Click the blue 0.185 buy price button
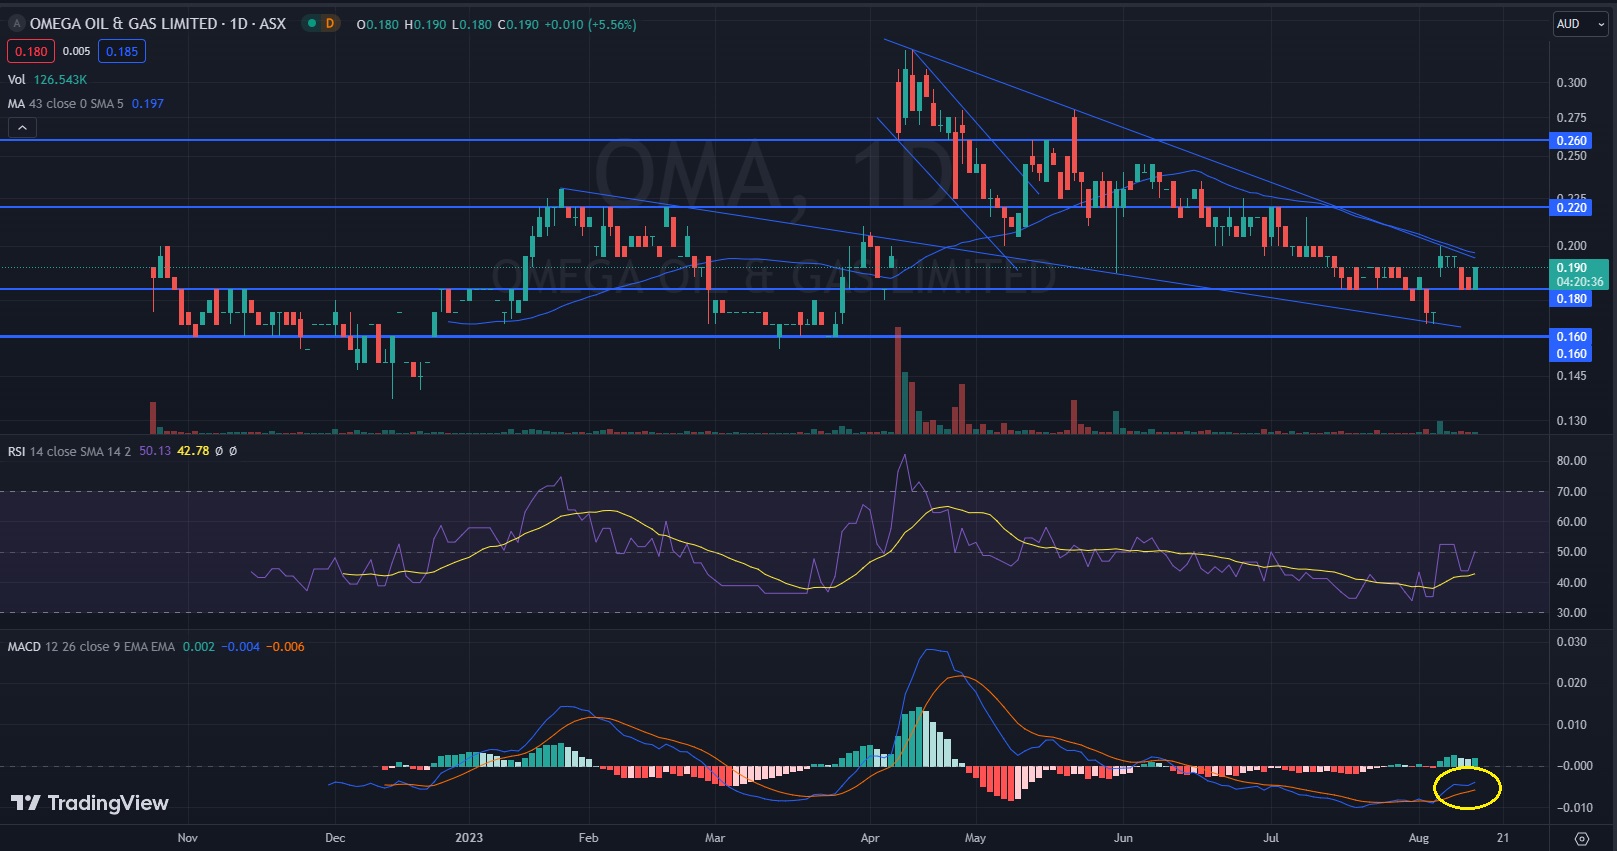The height and width of the screenshot is (851, 1617). (x=122, y=51)
